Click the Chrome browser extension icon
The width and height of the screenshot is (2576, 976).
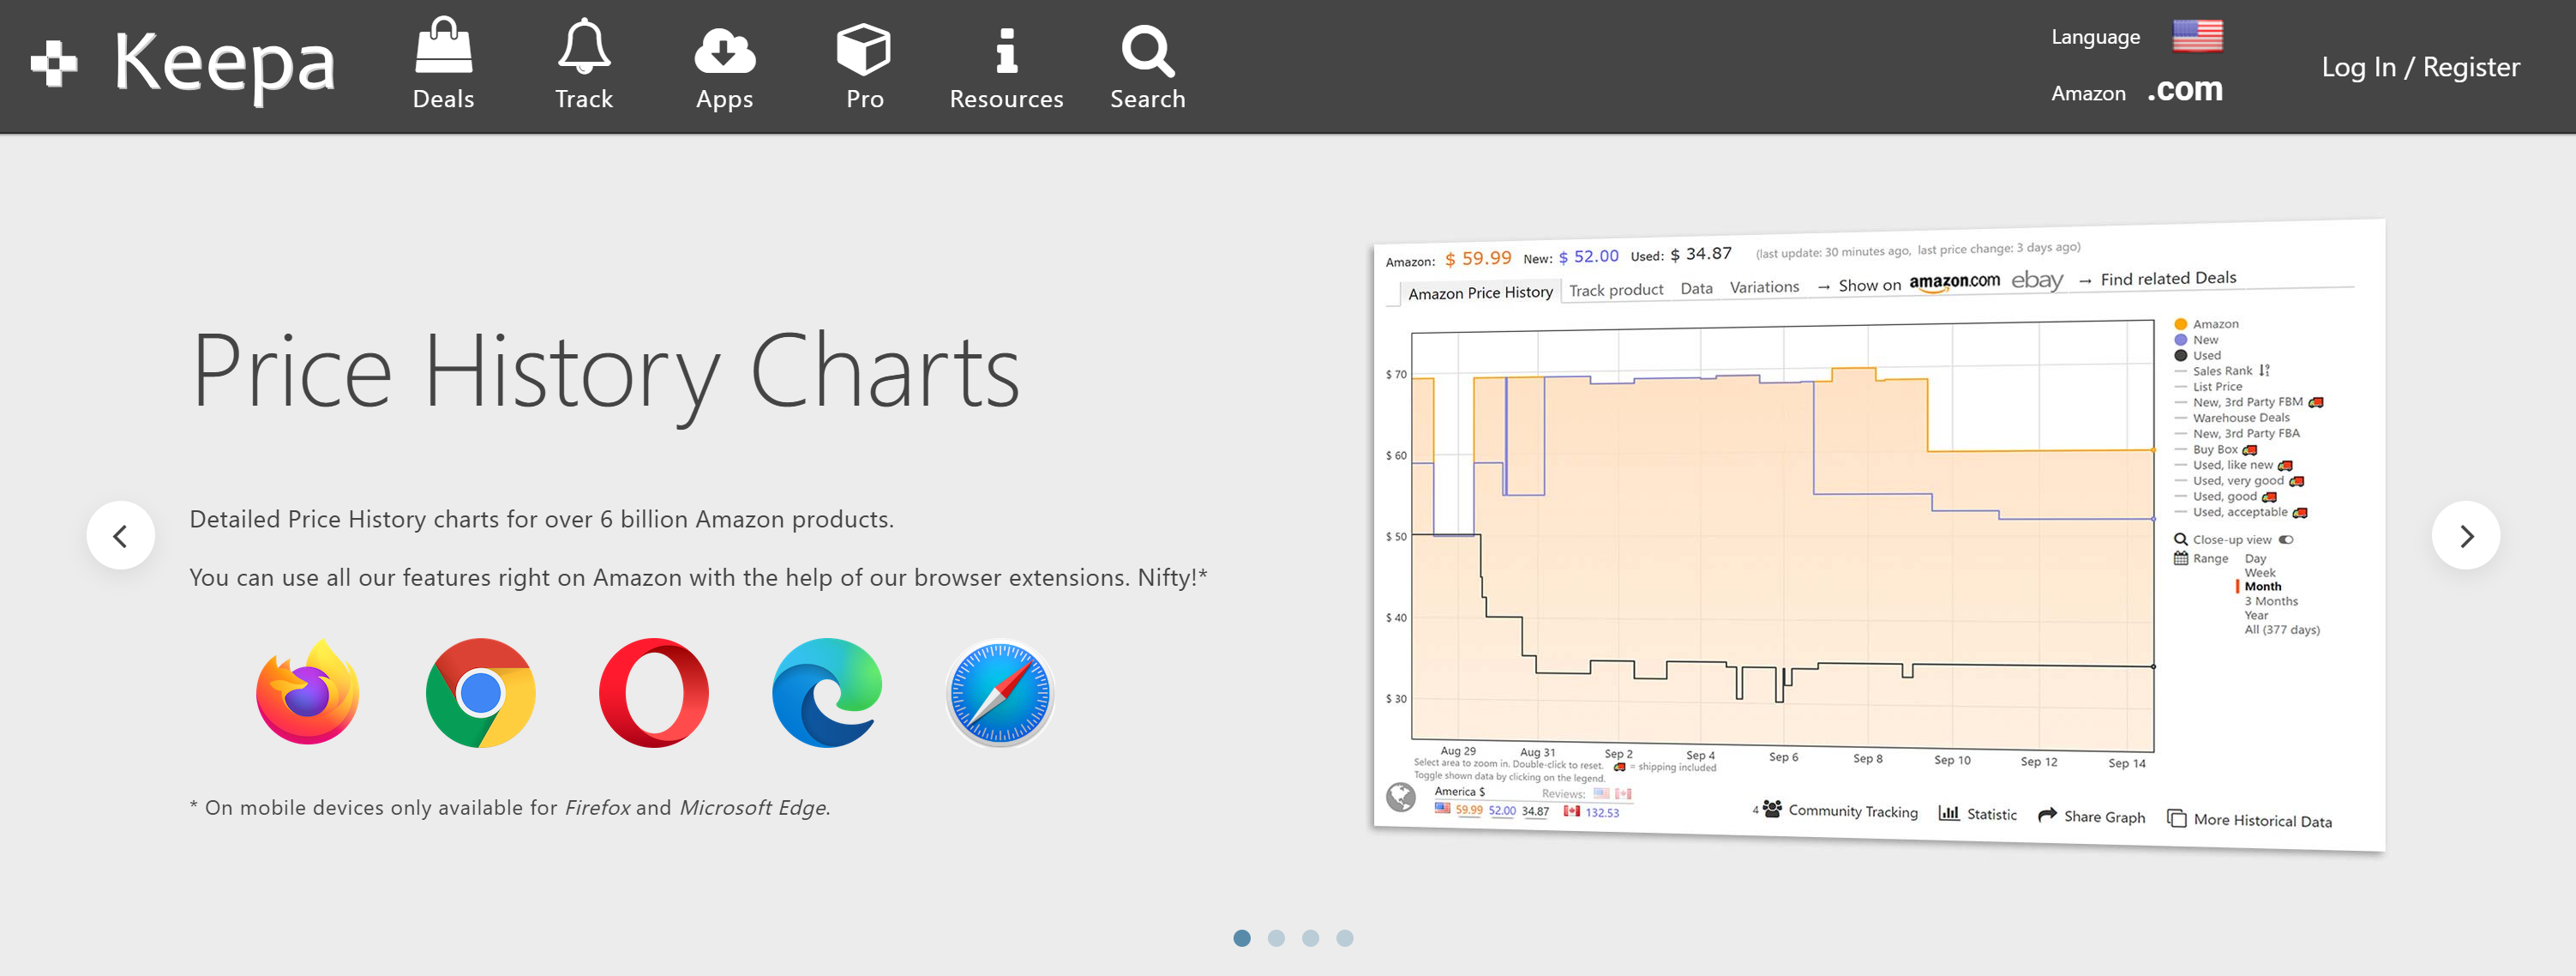coord(481,692)
